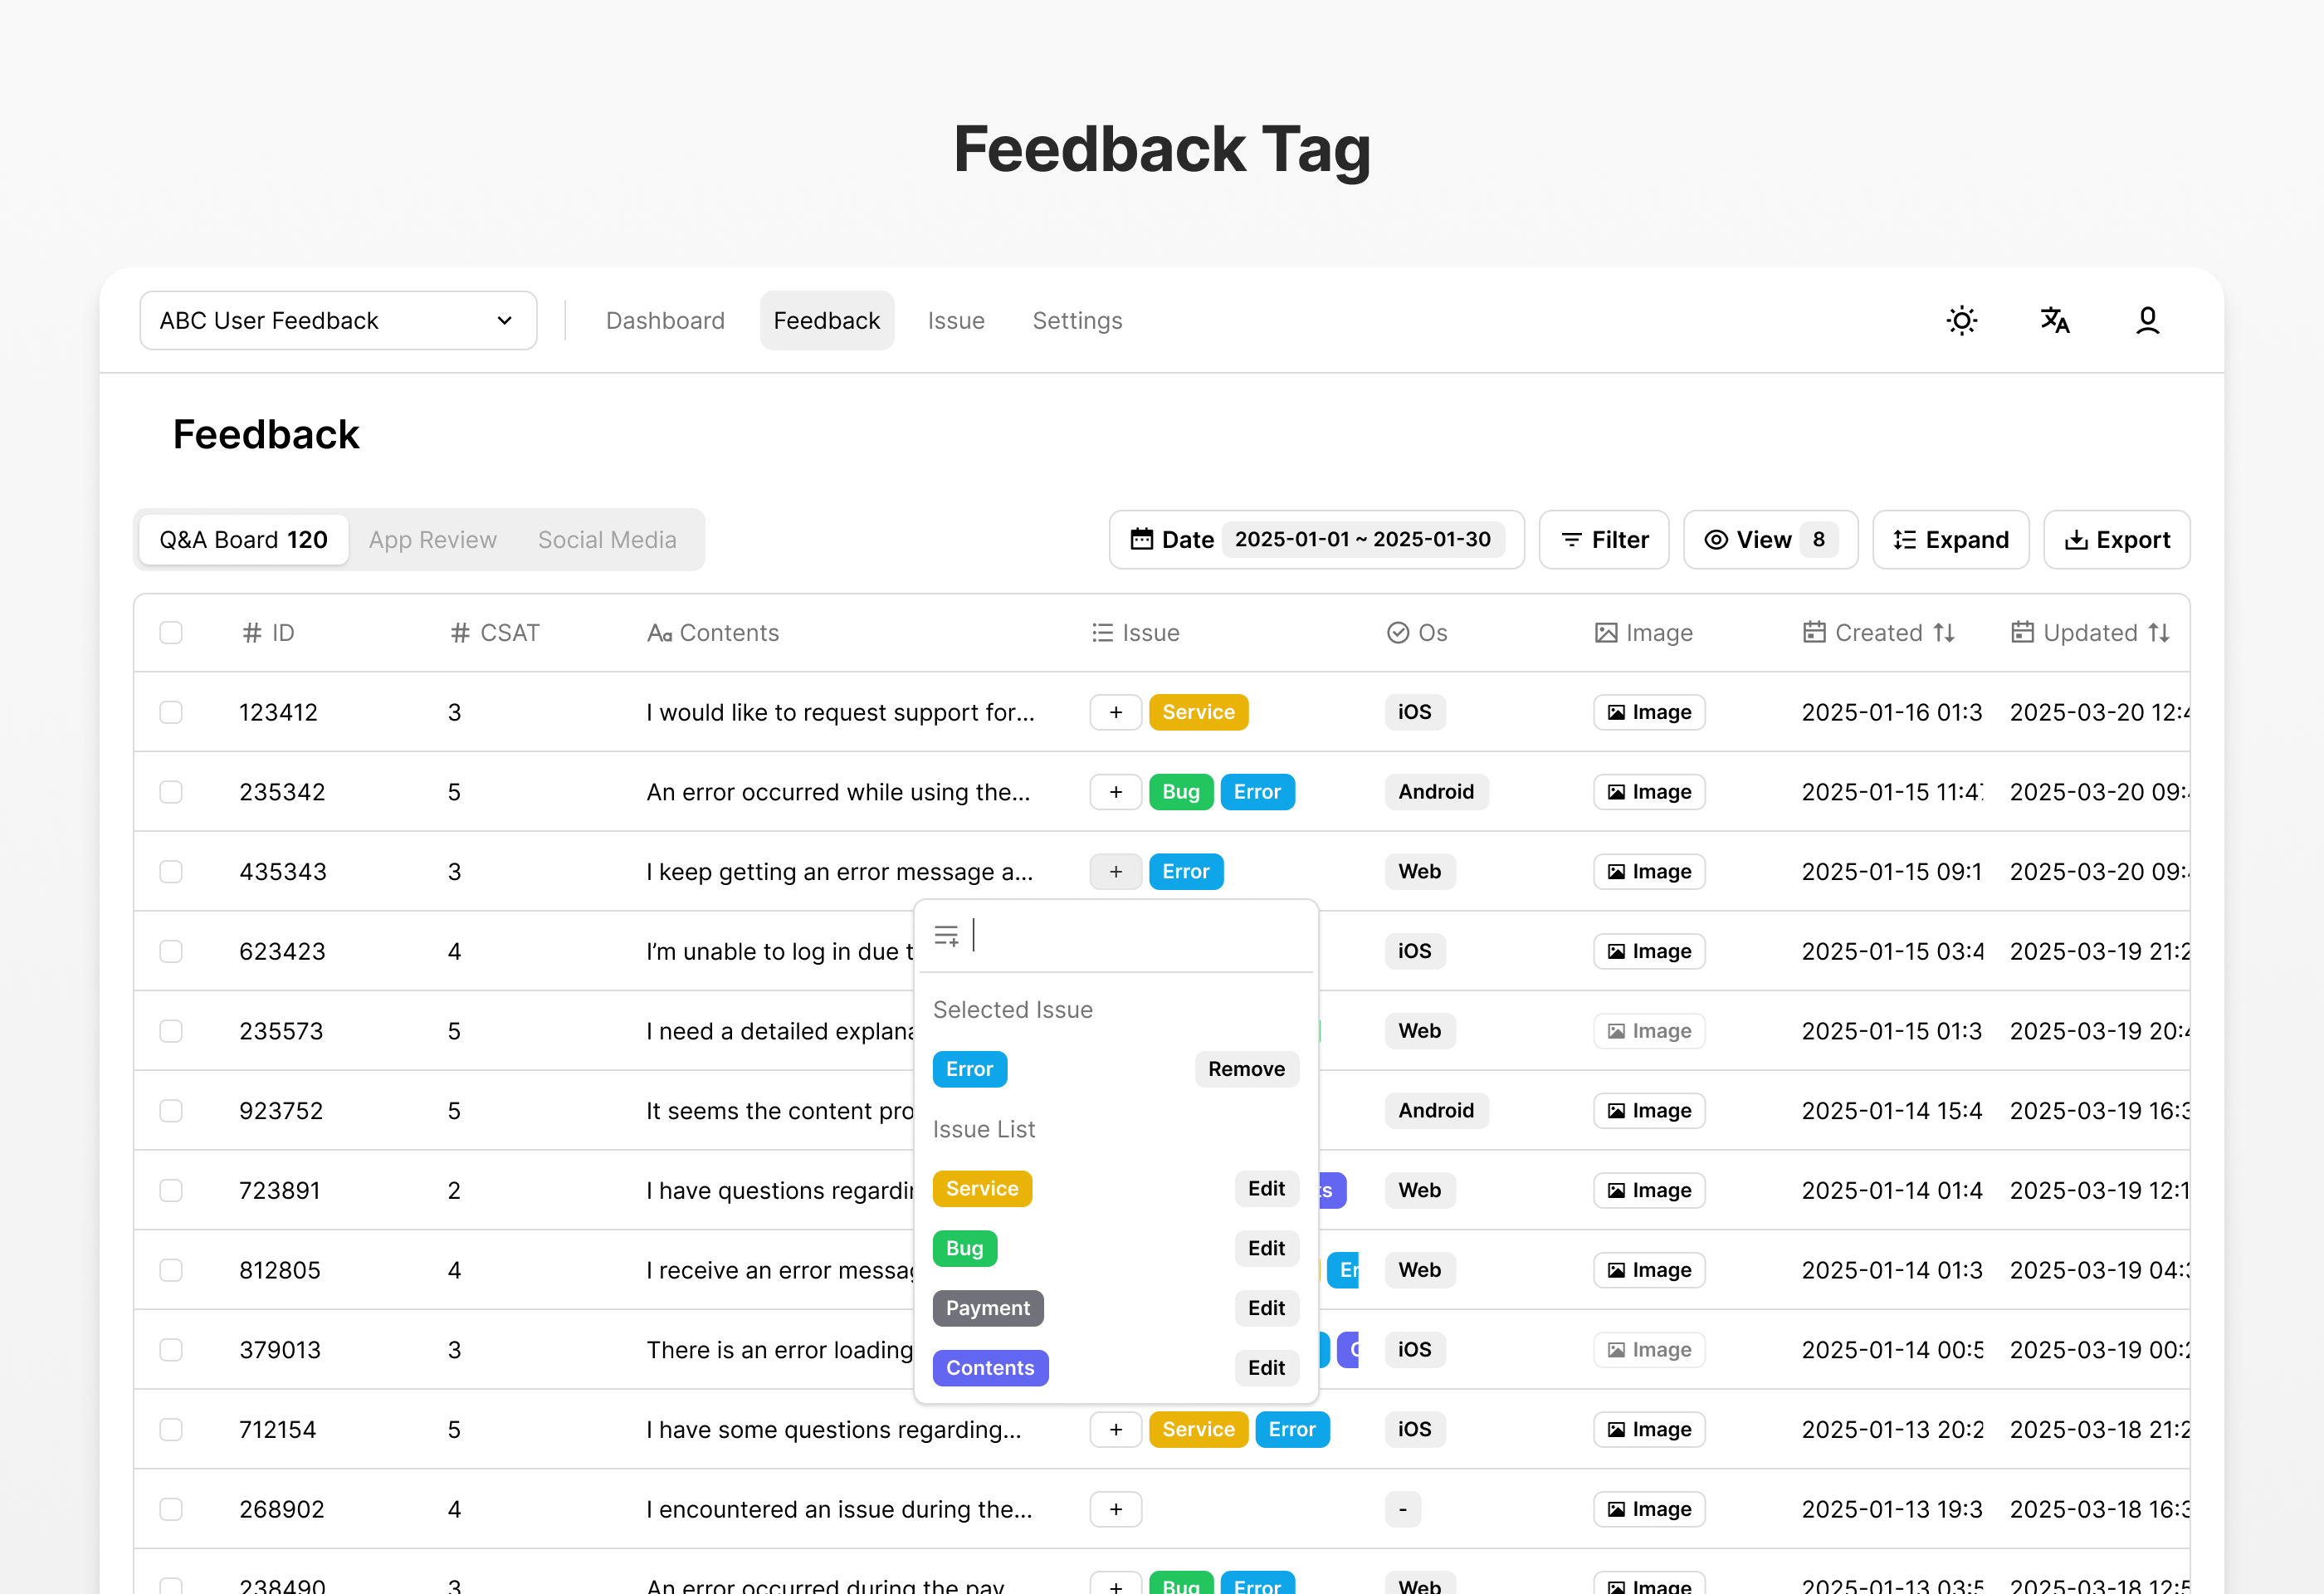Open the ABC User Feedback project dropdown
Viewport: 2324px width, 1594px height.
(337, 320)
